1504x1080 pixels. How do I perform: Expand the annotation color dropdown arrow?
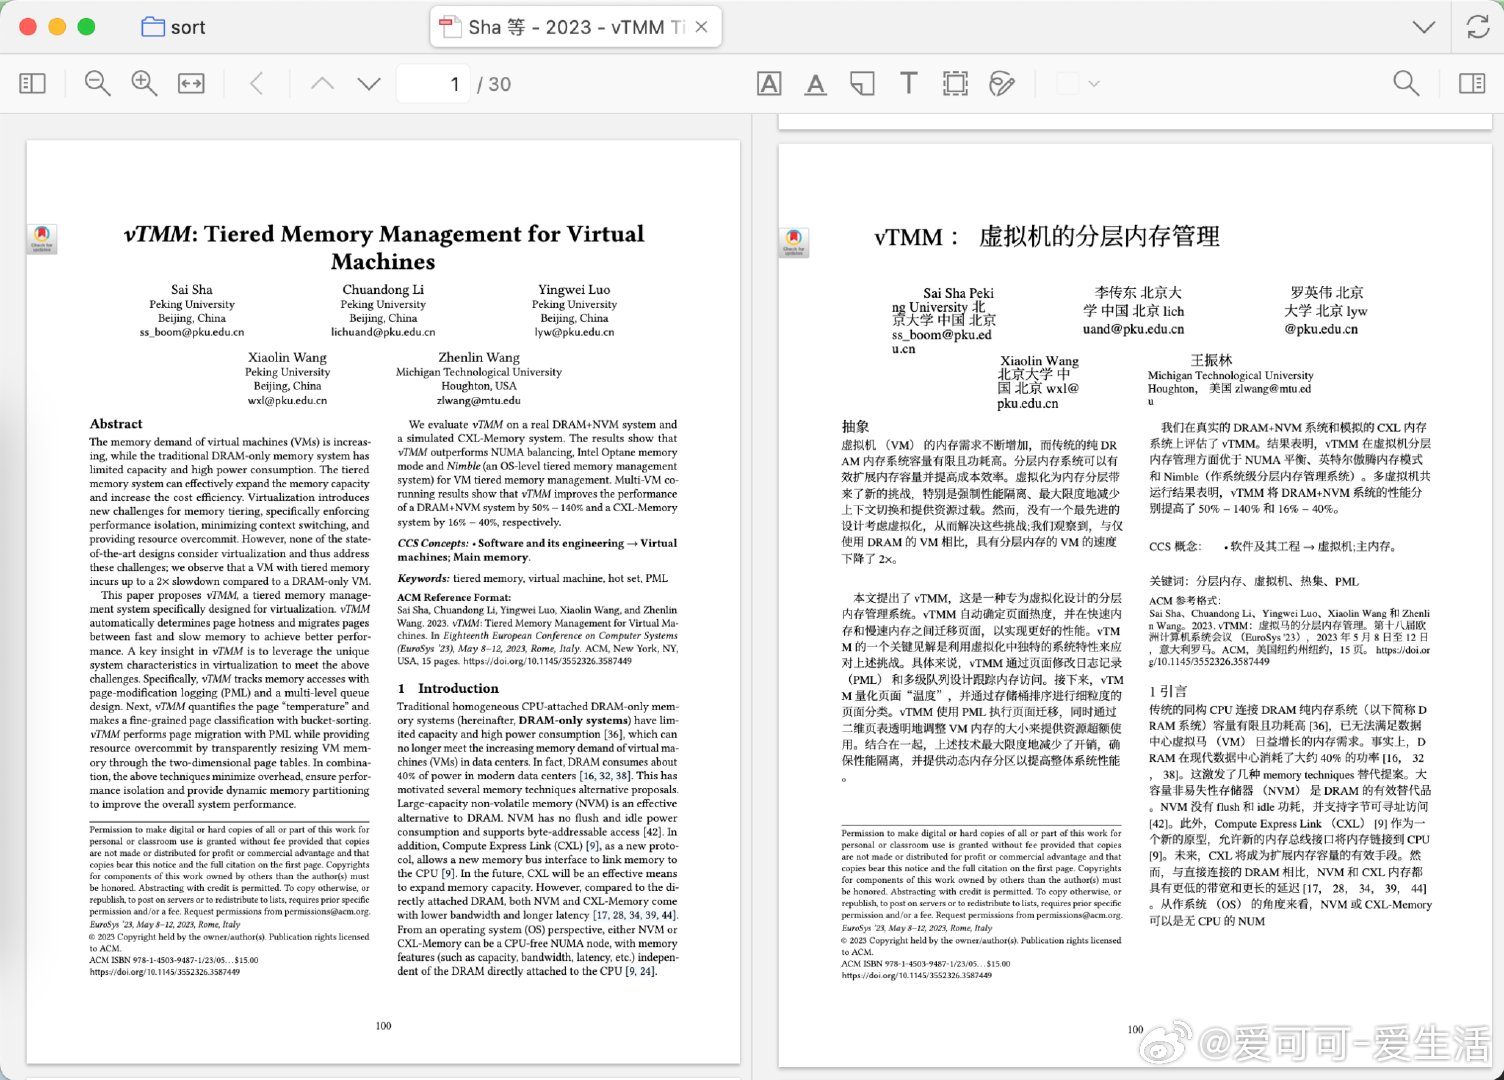pyautogui.click(x=1094, y=84)
